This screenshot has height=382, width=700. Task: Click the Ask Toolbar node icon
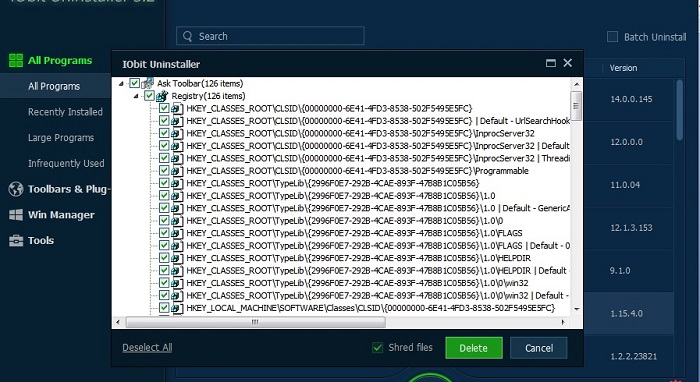pyautogui.click(x=148, y=83)
